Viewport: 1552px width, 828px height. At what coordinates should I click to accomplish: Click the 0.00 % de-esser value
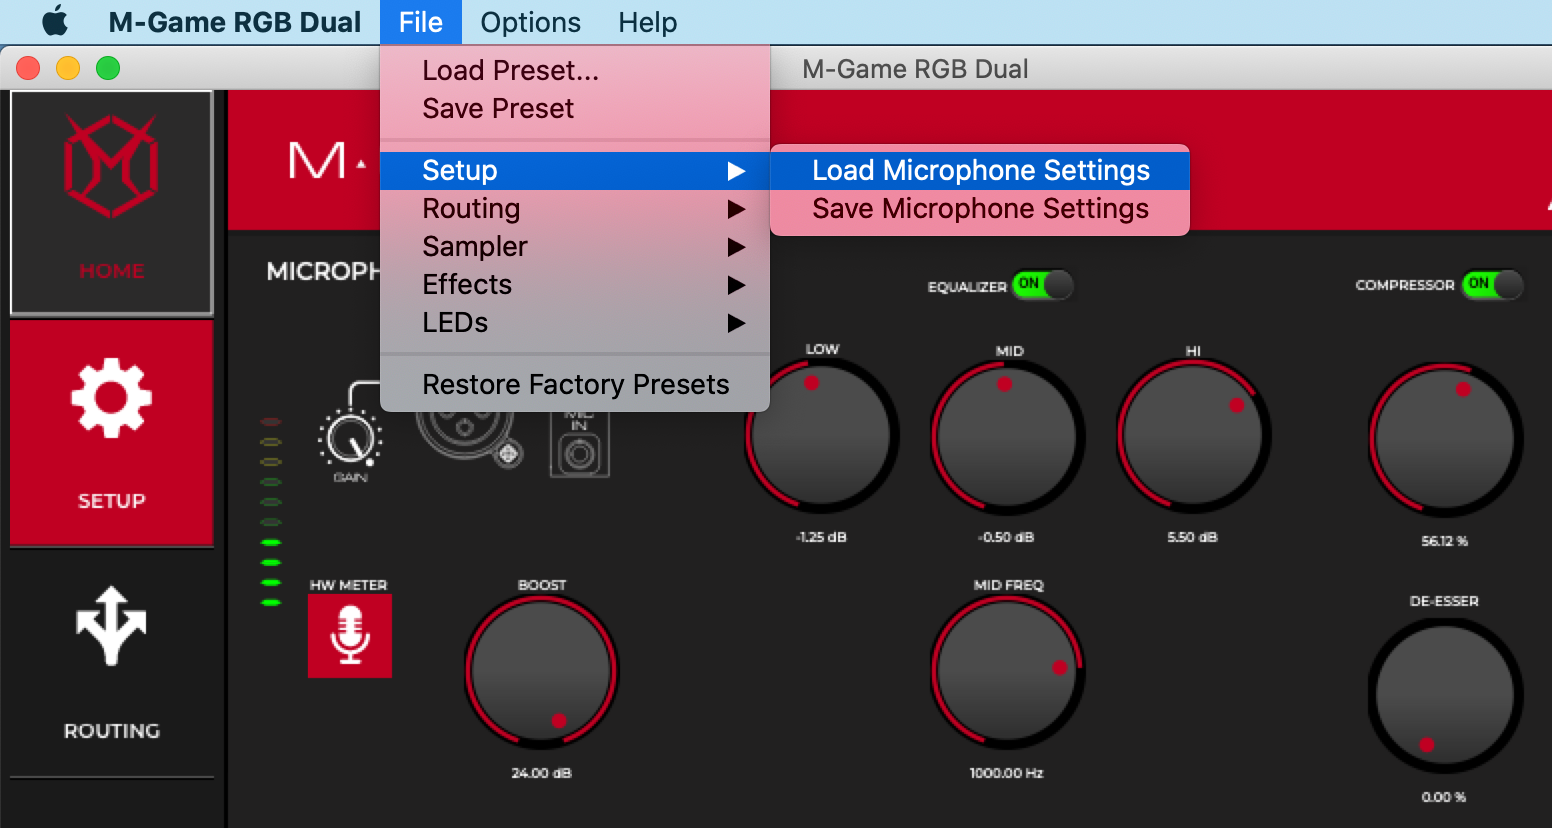(x=1443, y=797)
